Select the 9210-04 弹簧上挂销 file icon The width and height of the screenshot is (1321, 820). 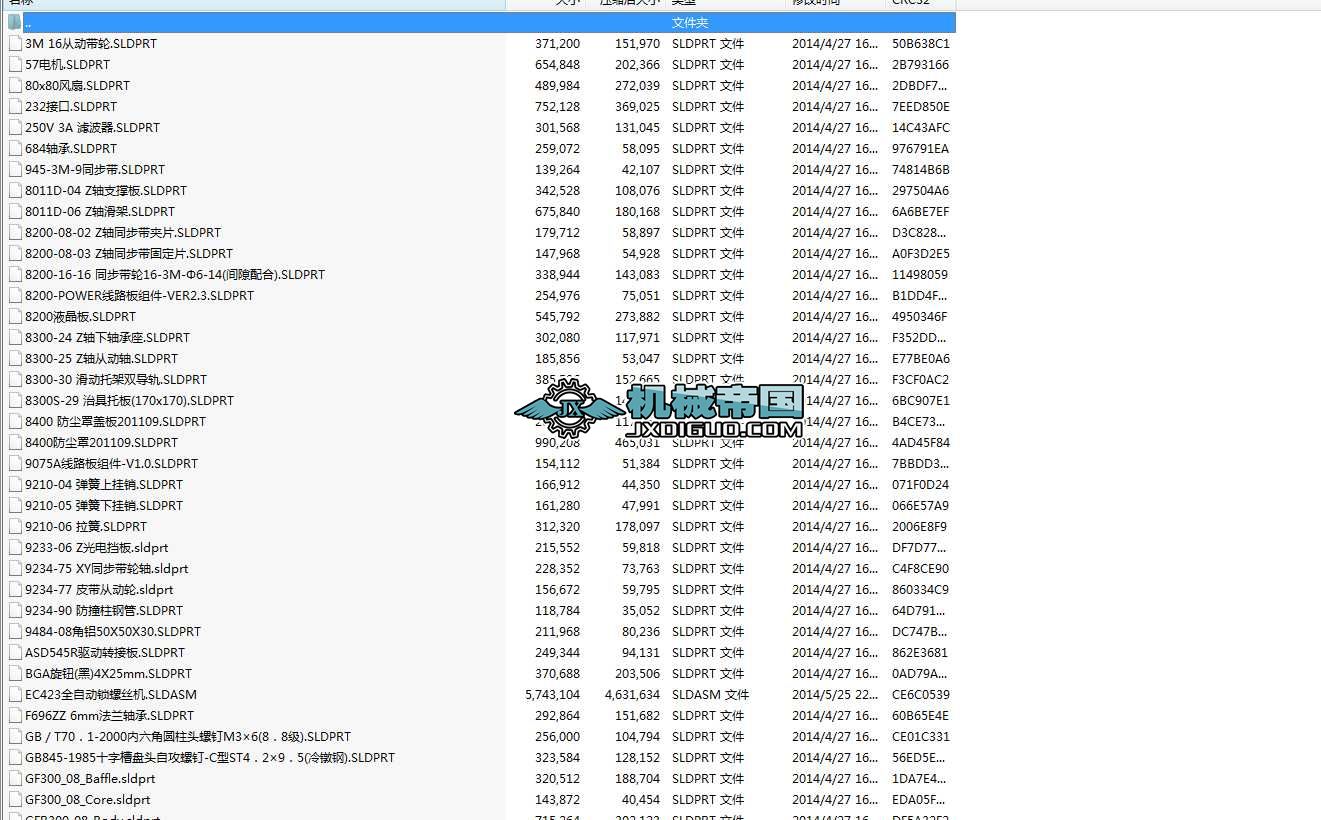[15, 484]
